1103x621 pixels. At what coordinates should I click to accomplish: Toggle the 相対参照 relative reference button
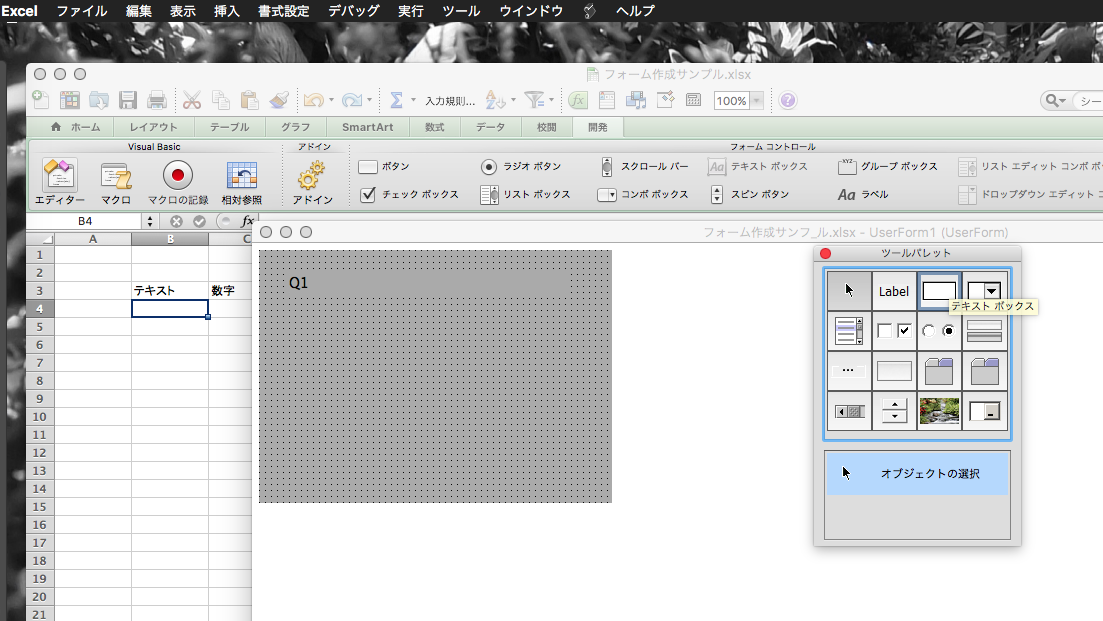click(x=242, y=176)
